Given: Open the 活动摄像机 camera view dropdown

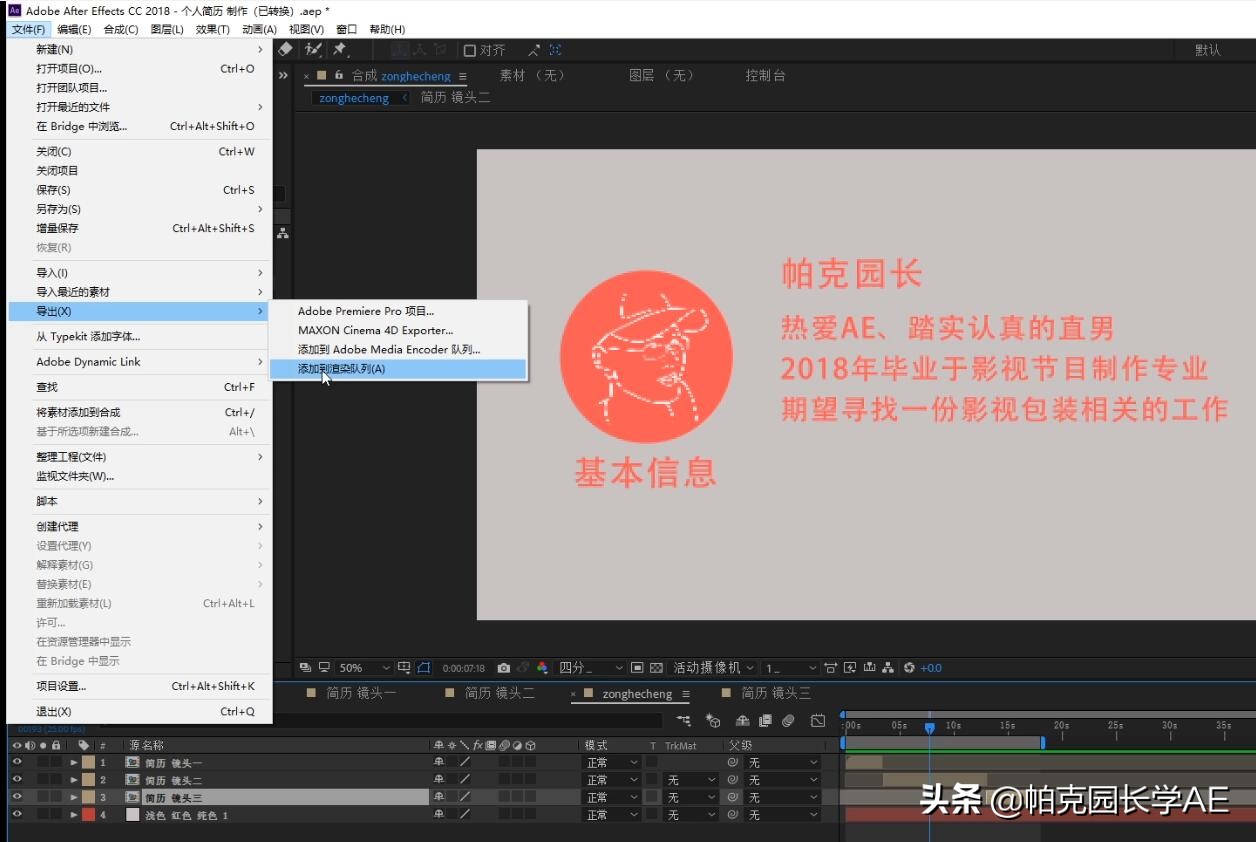Looking at the screenshot, I should point(714,668).
